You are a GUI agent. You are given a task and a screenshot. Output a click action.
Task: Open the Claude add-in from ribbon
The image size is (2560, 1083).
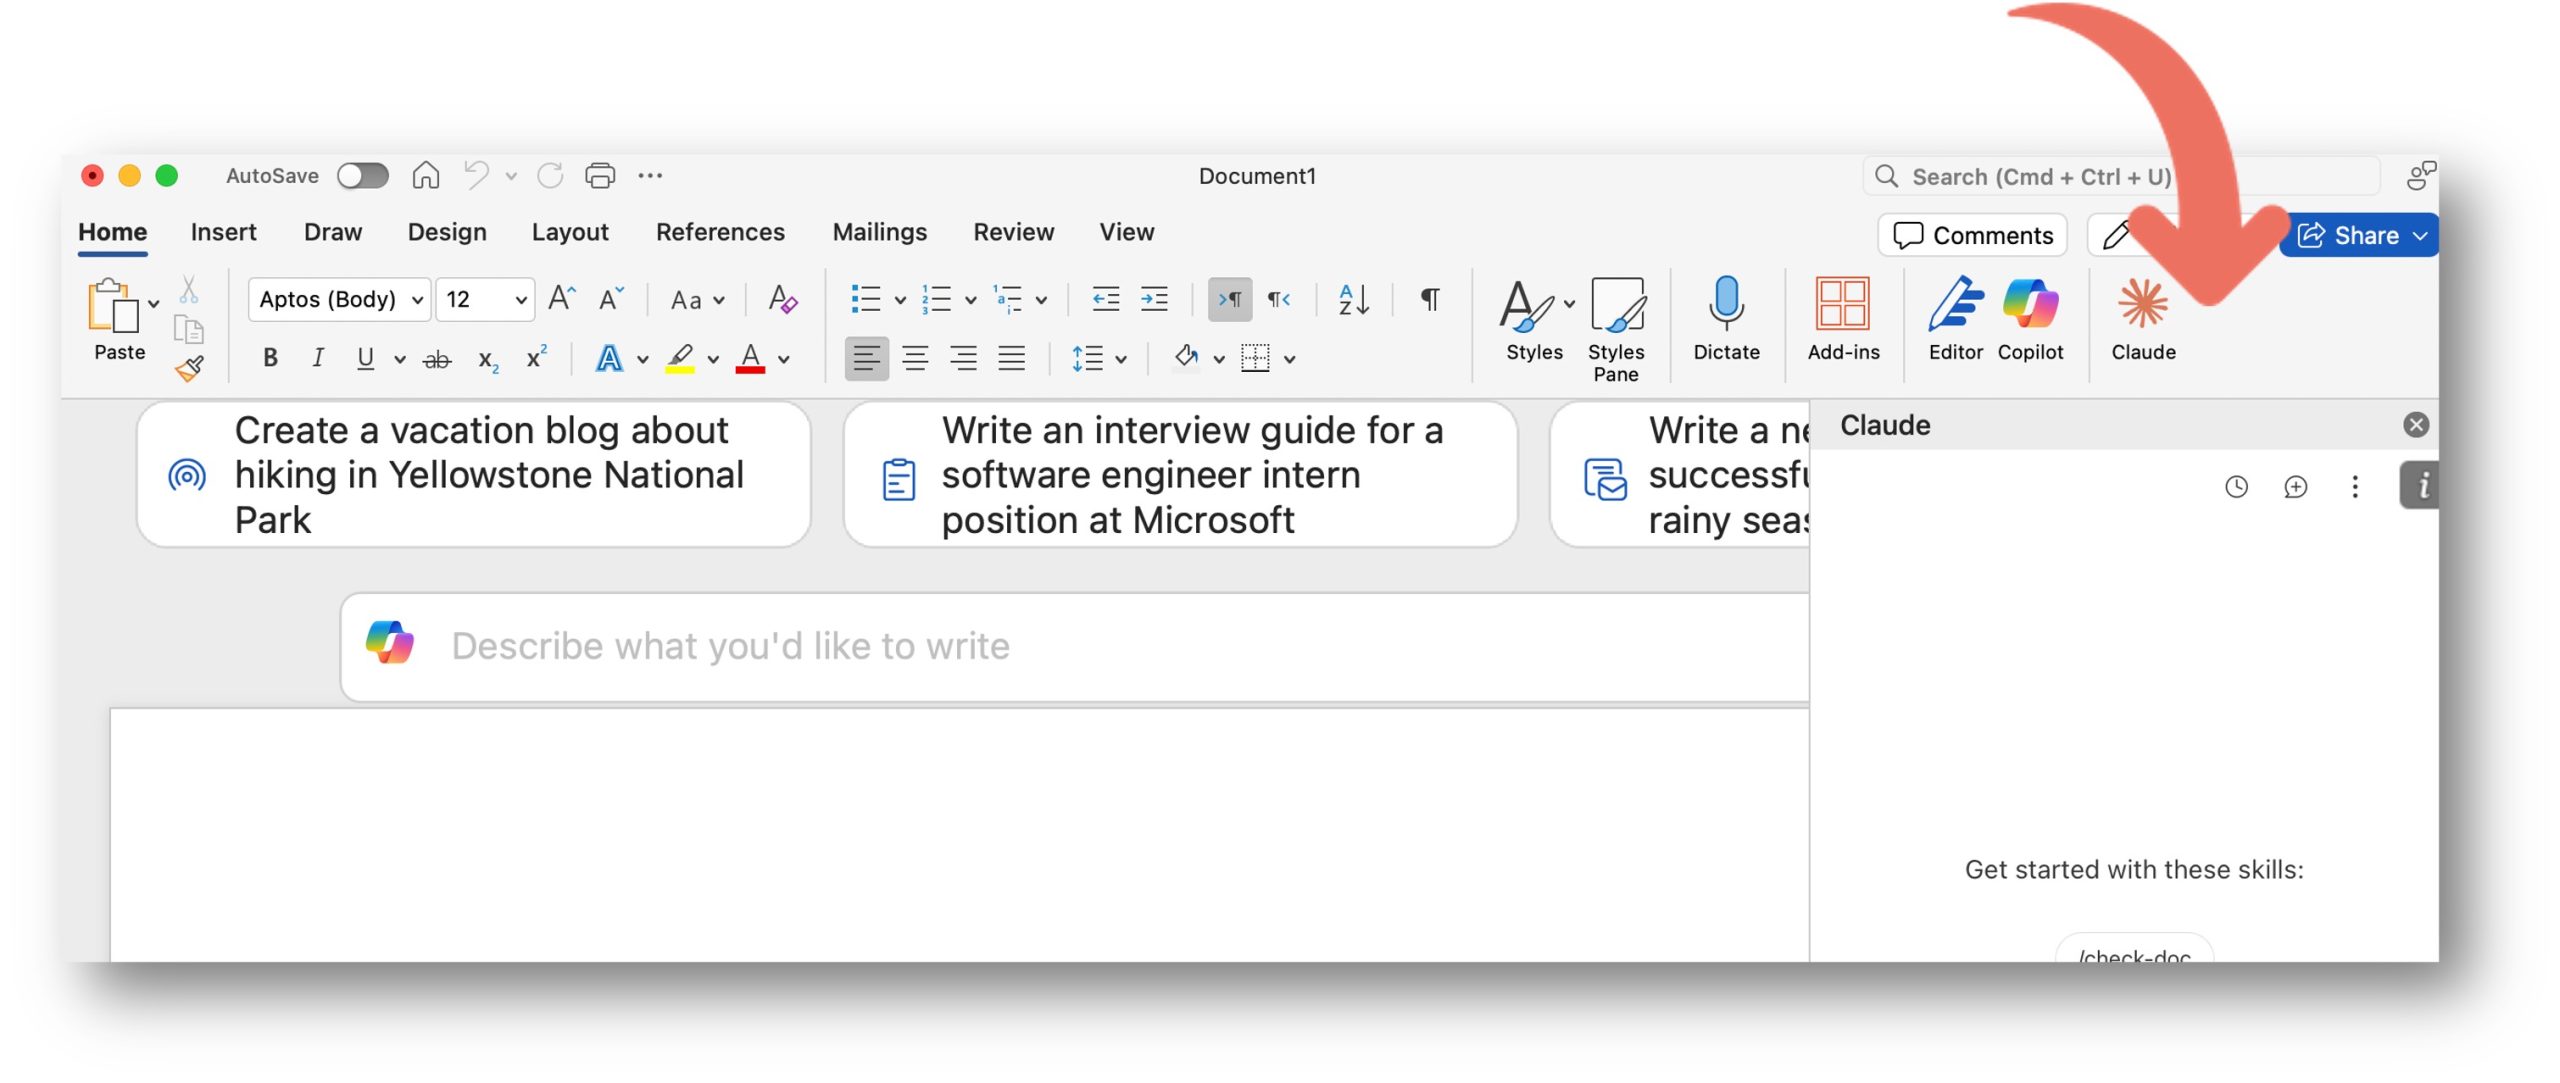point(2142,319)
